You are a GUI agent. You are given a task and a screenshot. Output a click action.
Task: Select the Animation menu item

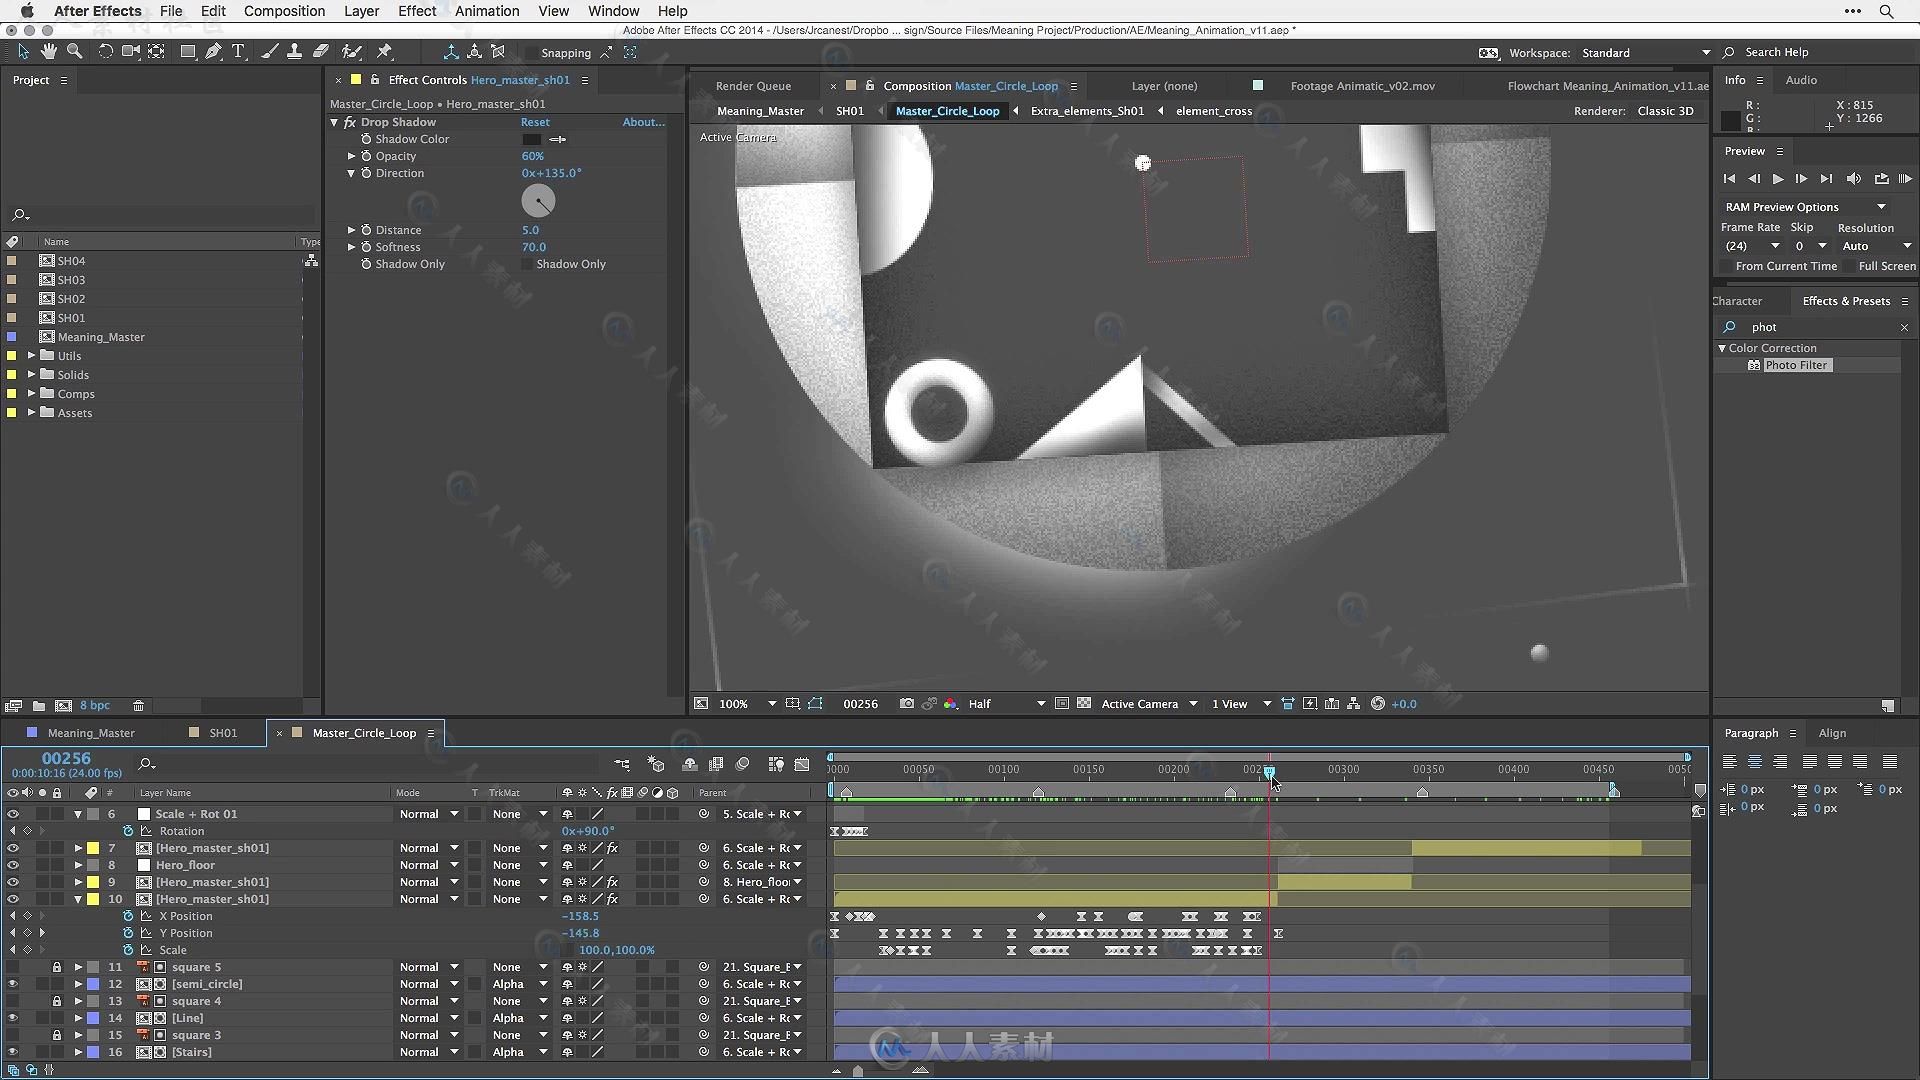[x=485, y=11]
